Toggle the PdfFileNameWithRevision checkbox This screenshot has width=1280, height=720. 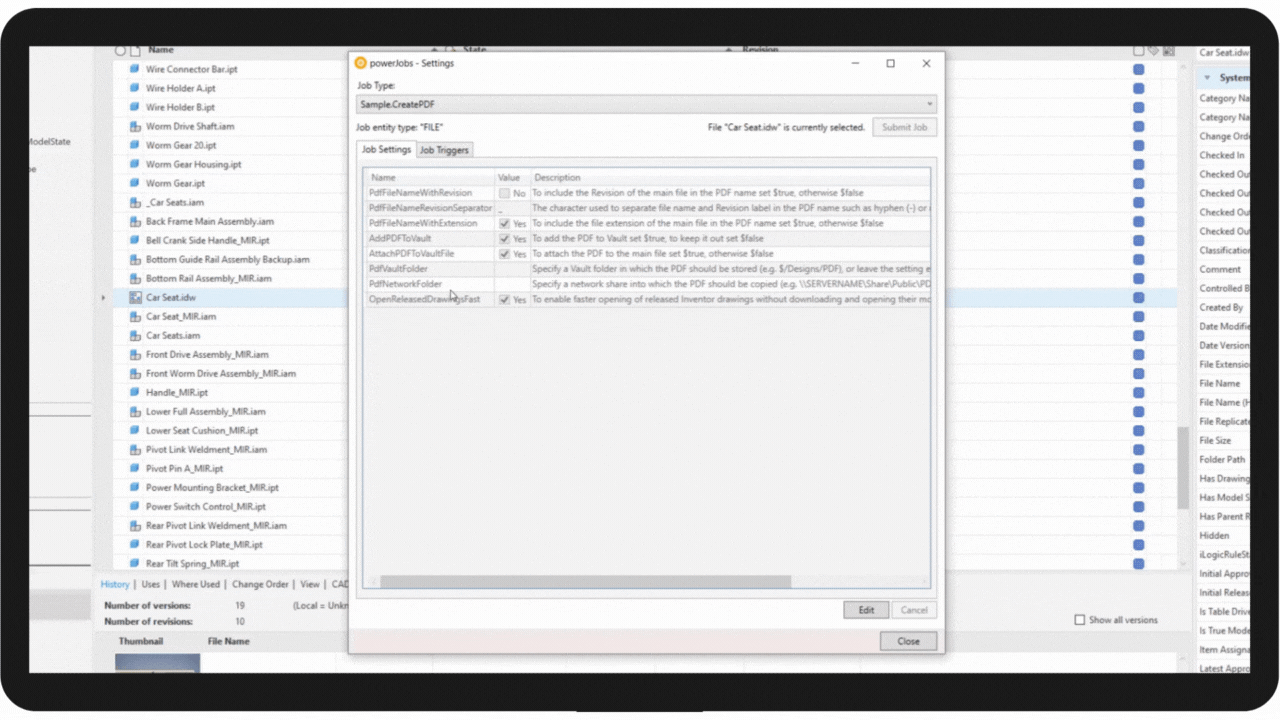pos(505,193)
